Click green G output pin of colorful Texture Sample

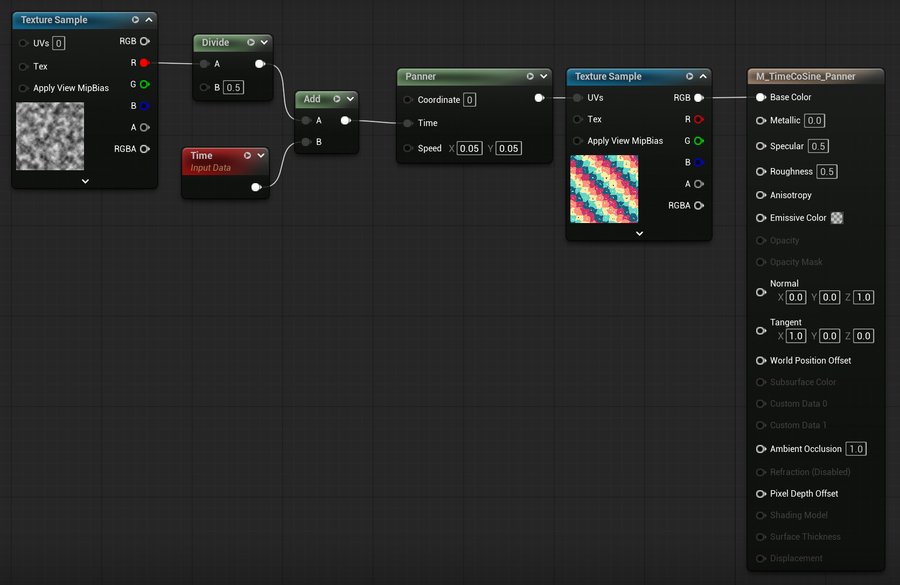699,141
